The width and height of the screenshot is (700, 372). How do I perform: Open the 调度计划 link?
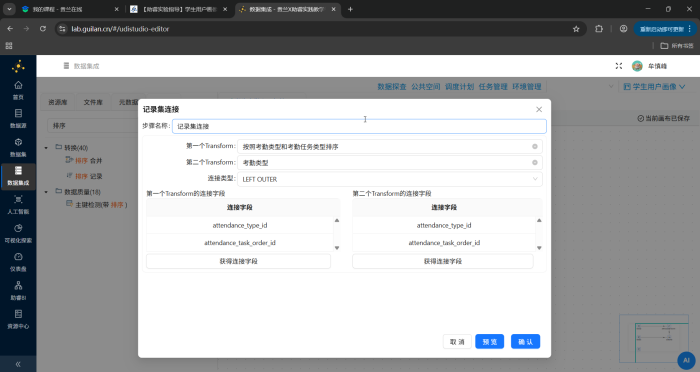[x=459, y=87]
